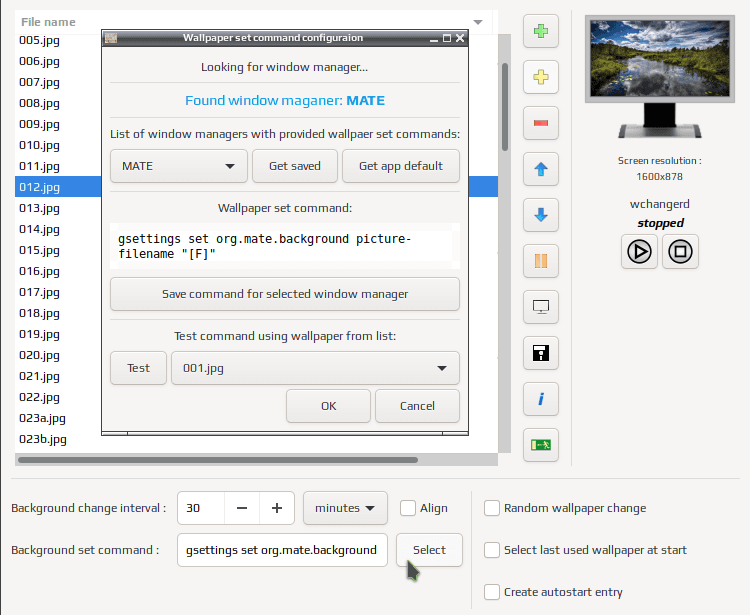Click the monitor set wallpaper icon
This screenshot has width=750, height=615.
click(540, 307)
